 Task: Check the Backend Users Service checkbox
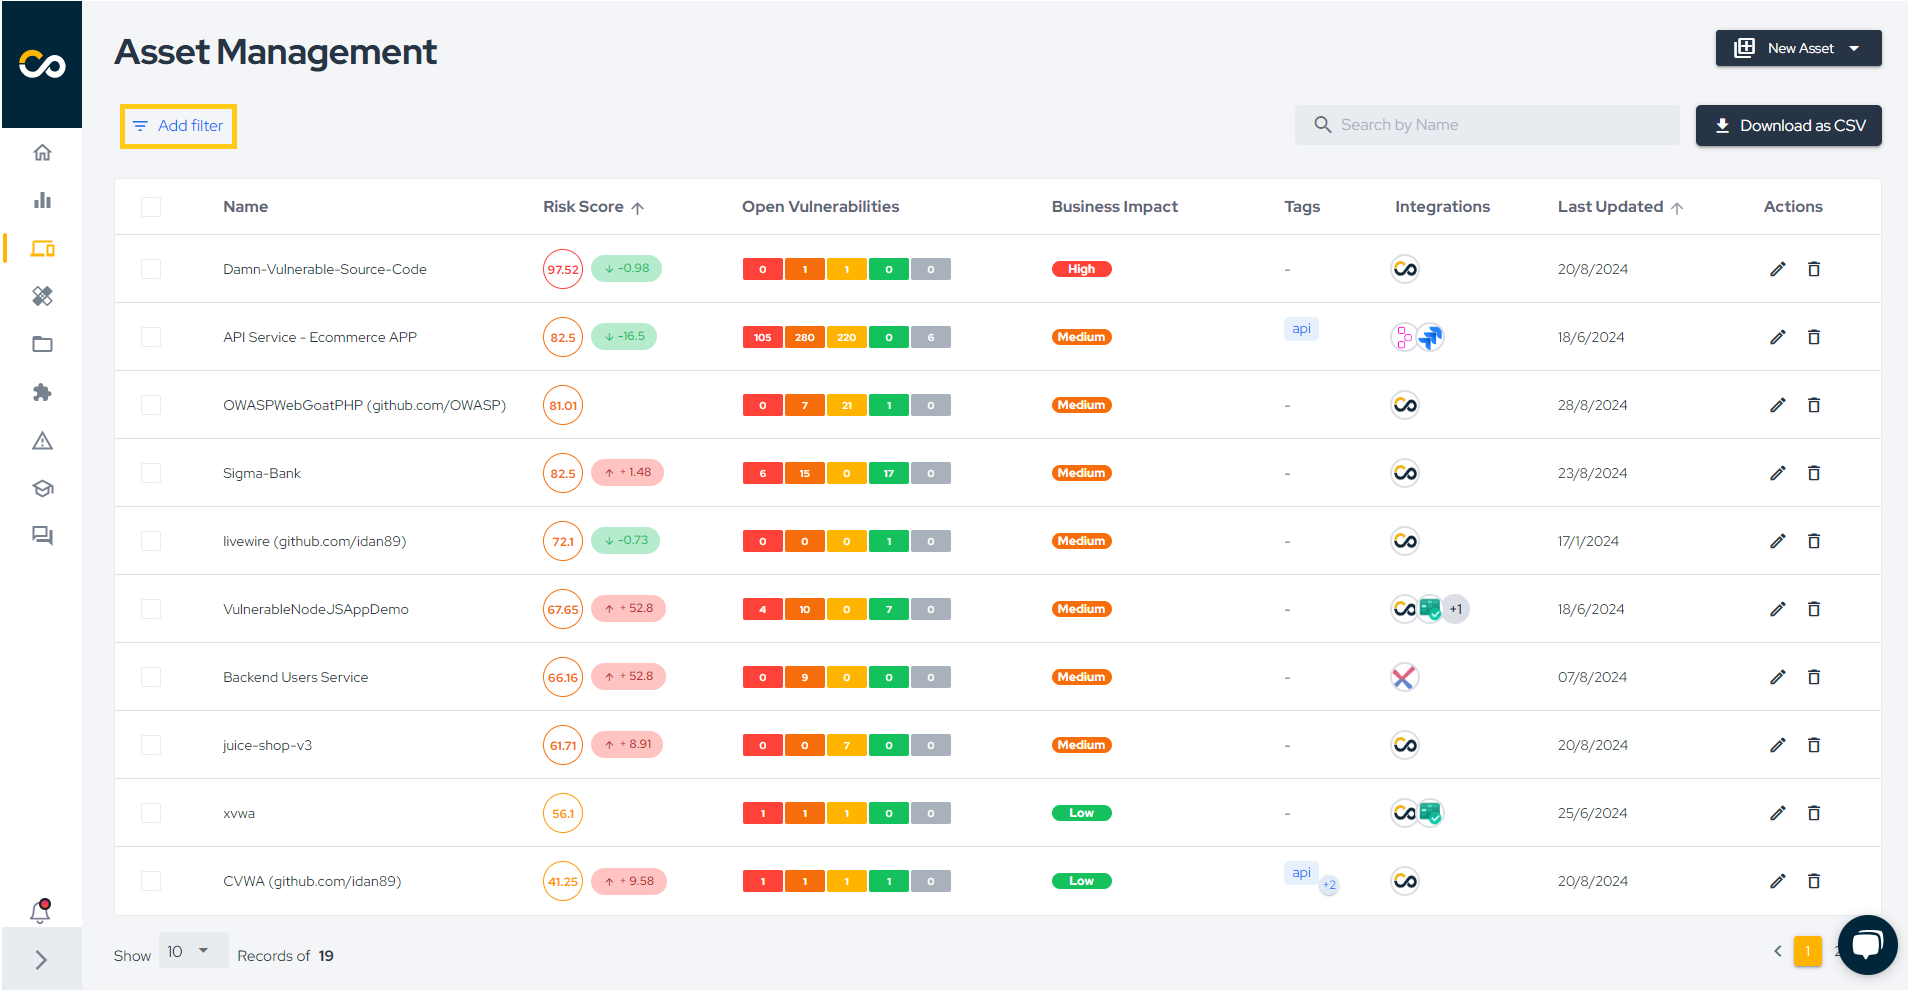(151, 677)
